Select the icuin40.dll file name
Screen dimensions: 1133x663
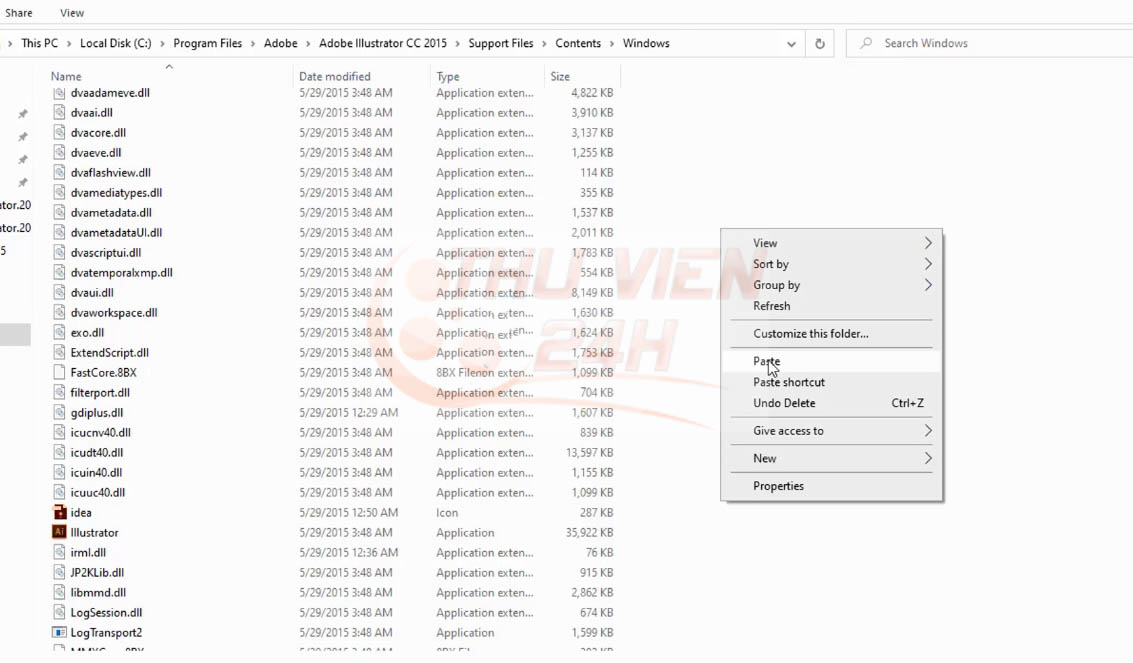(96, 472)
